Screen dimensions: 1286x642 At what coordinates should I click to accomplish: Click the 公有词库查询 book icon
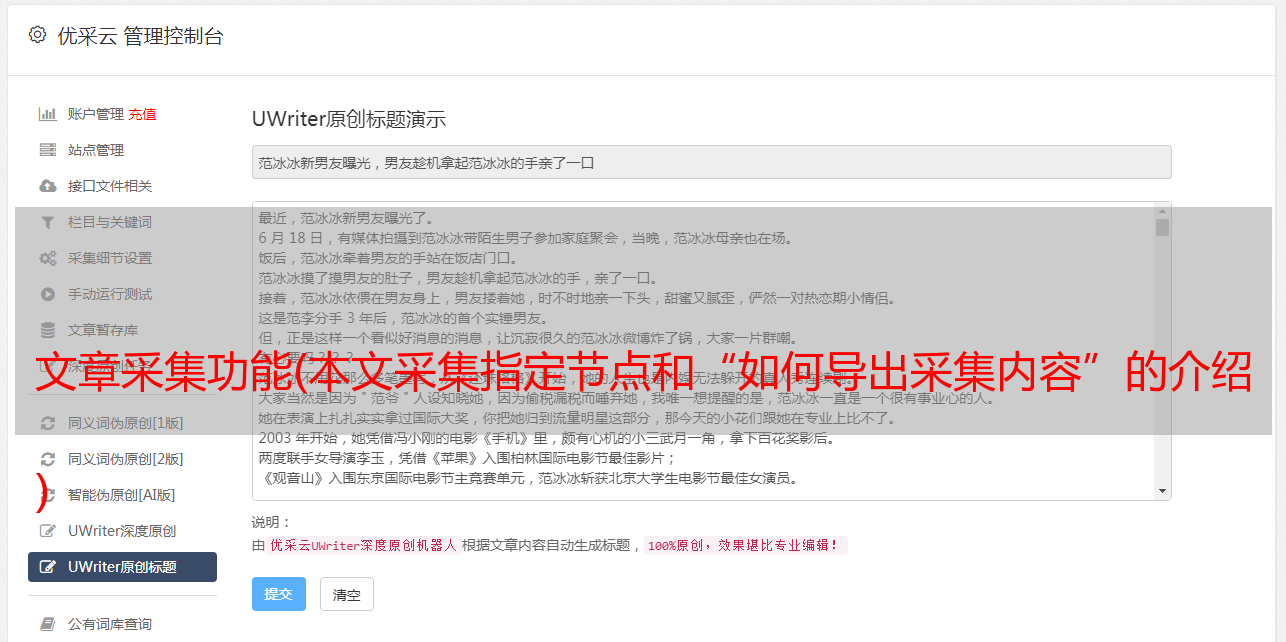[47, 624]
